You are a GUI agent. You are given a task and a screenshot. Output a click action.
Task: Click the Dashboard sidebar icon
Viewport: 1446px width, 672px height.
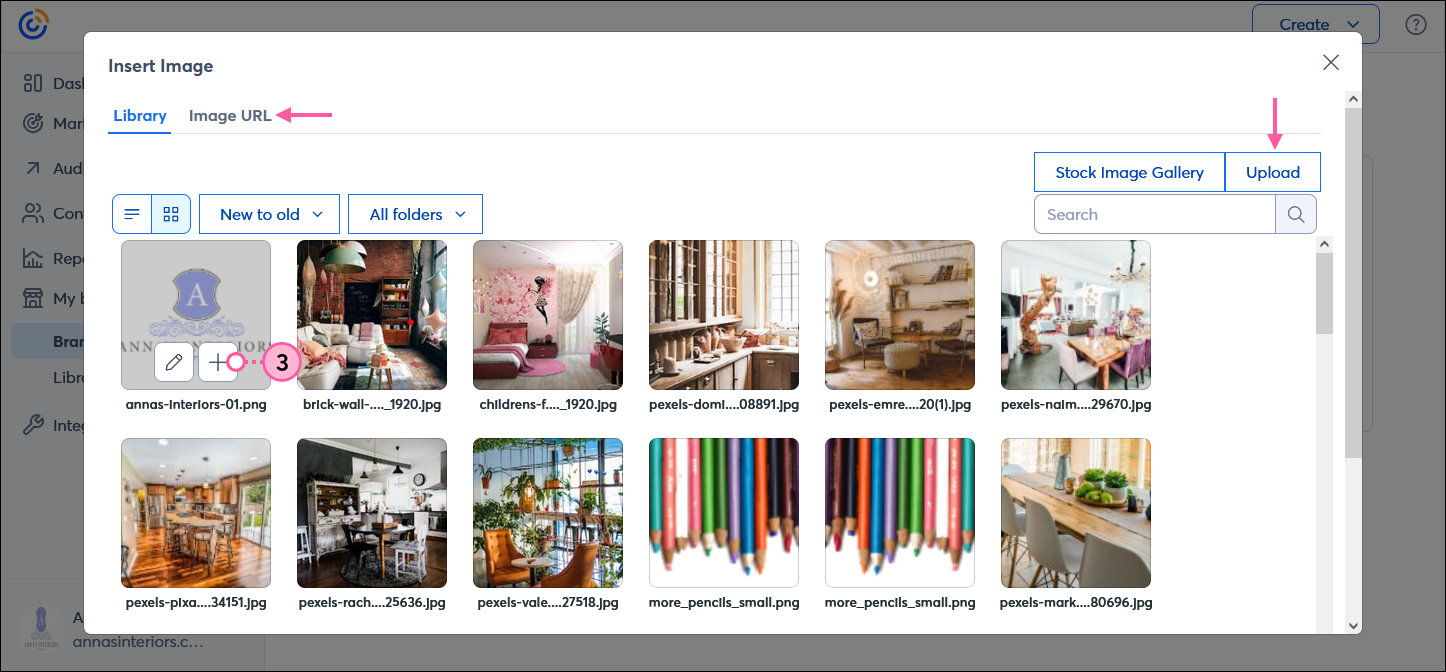[x=33, y=83]
